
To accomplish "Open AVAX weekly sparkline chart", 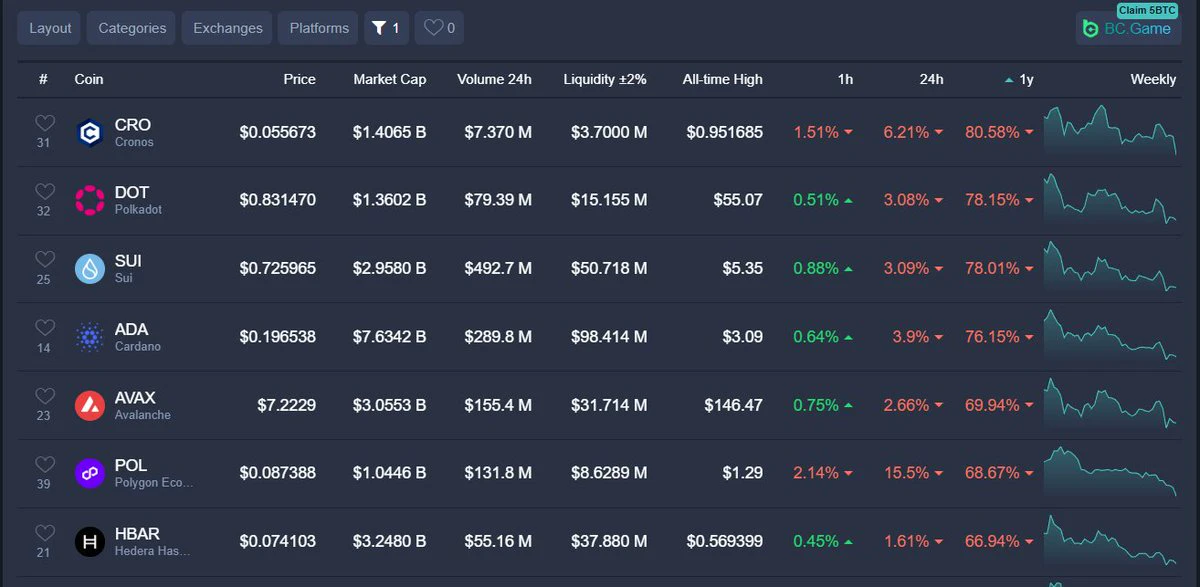I will click(x=1110, y=403).
